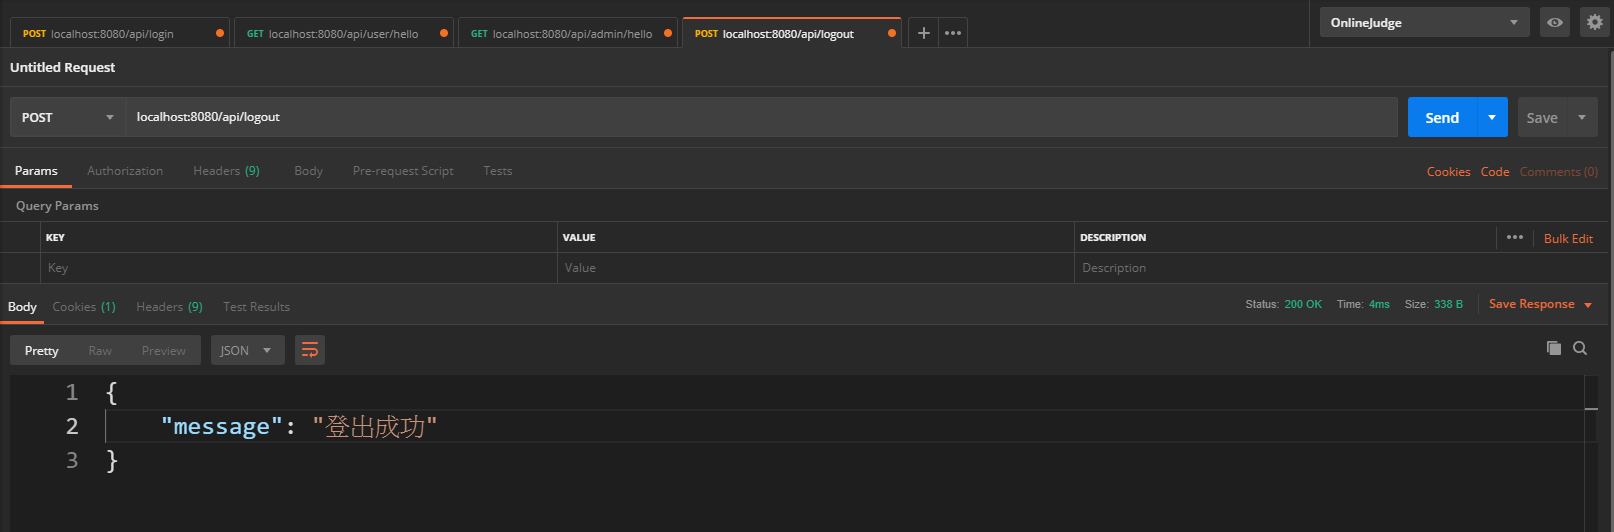The image size is (1614, 532).
Task: Click the request URL input field
Action: tap(760, 117)
